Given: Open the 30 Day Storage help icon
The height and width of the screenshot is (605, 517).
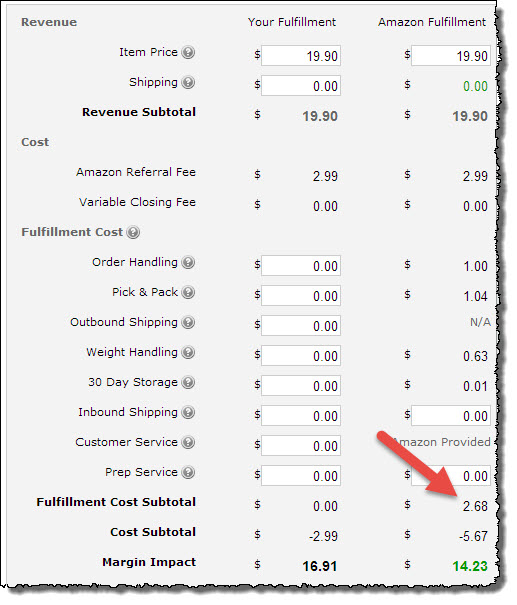Looking at the screenshot, I should (188, 382).
